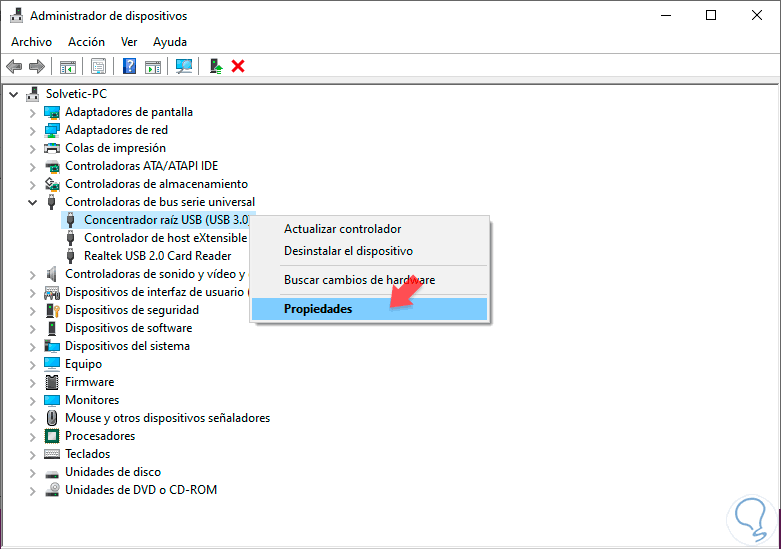Click the Equipo computer icon

coord(52,364)
